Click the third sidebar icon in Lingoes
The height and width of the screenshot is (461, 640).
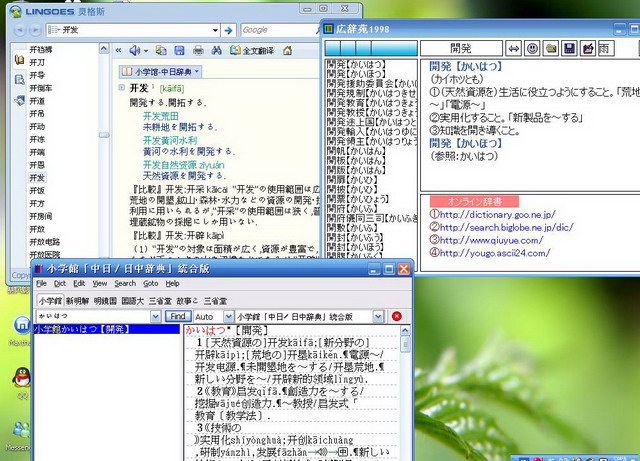[x=19, y=100]
